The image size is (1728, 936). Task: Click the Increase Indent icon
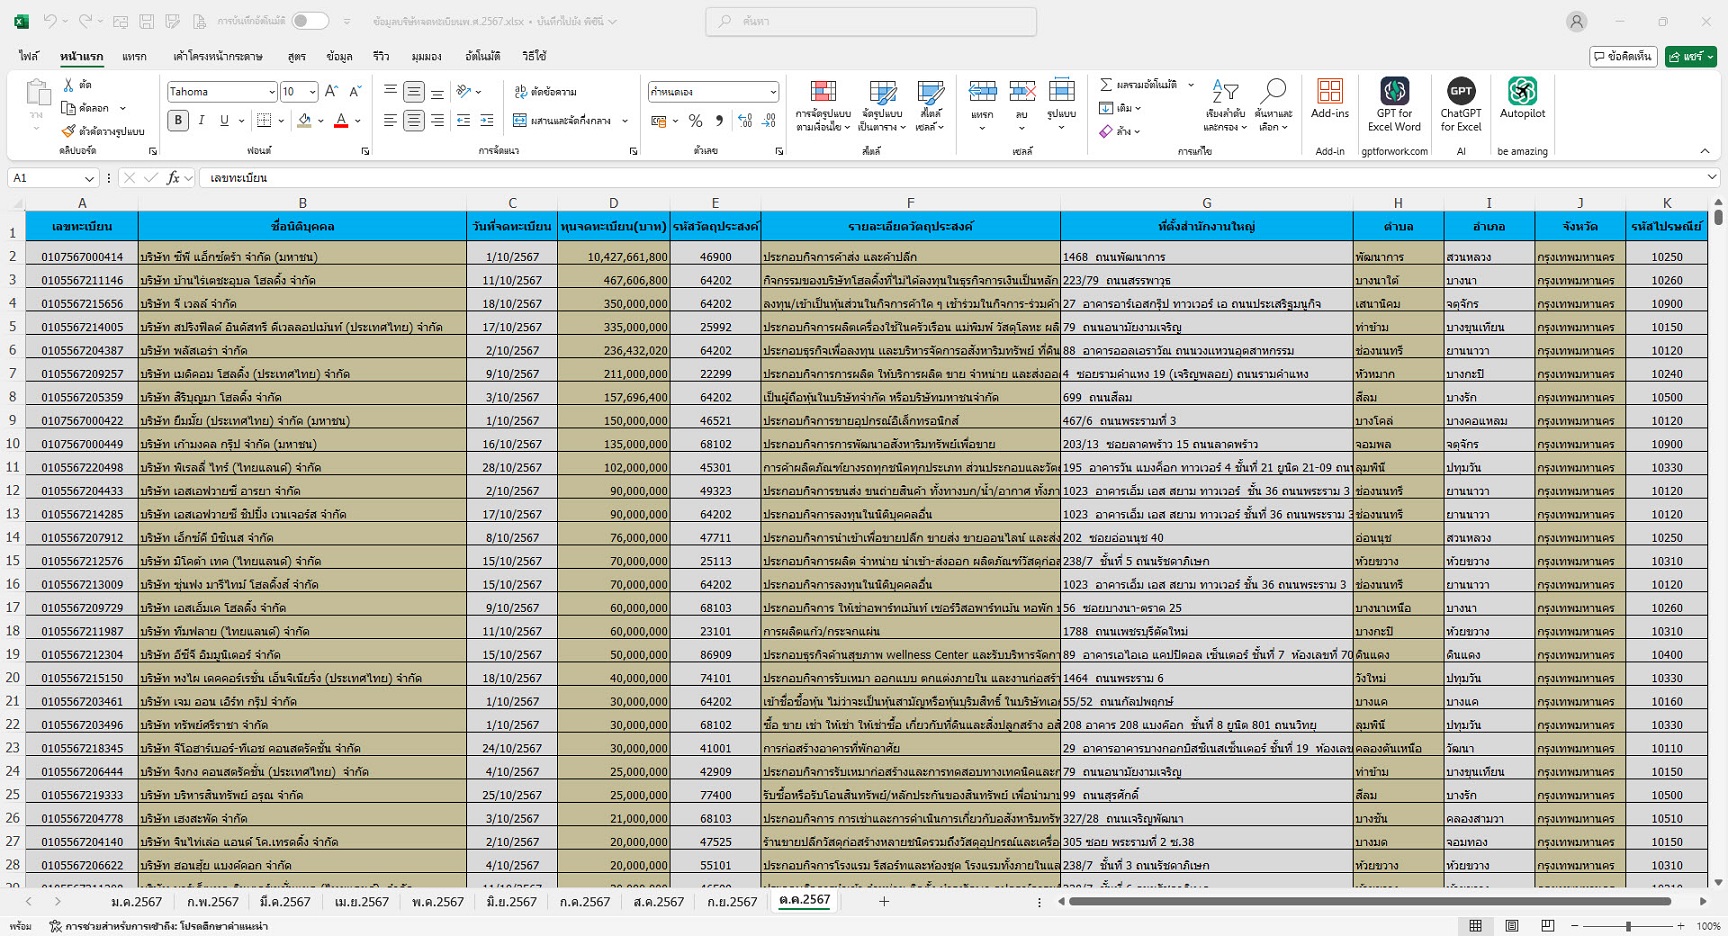[487, 120]
